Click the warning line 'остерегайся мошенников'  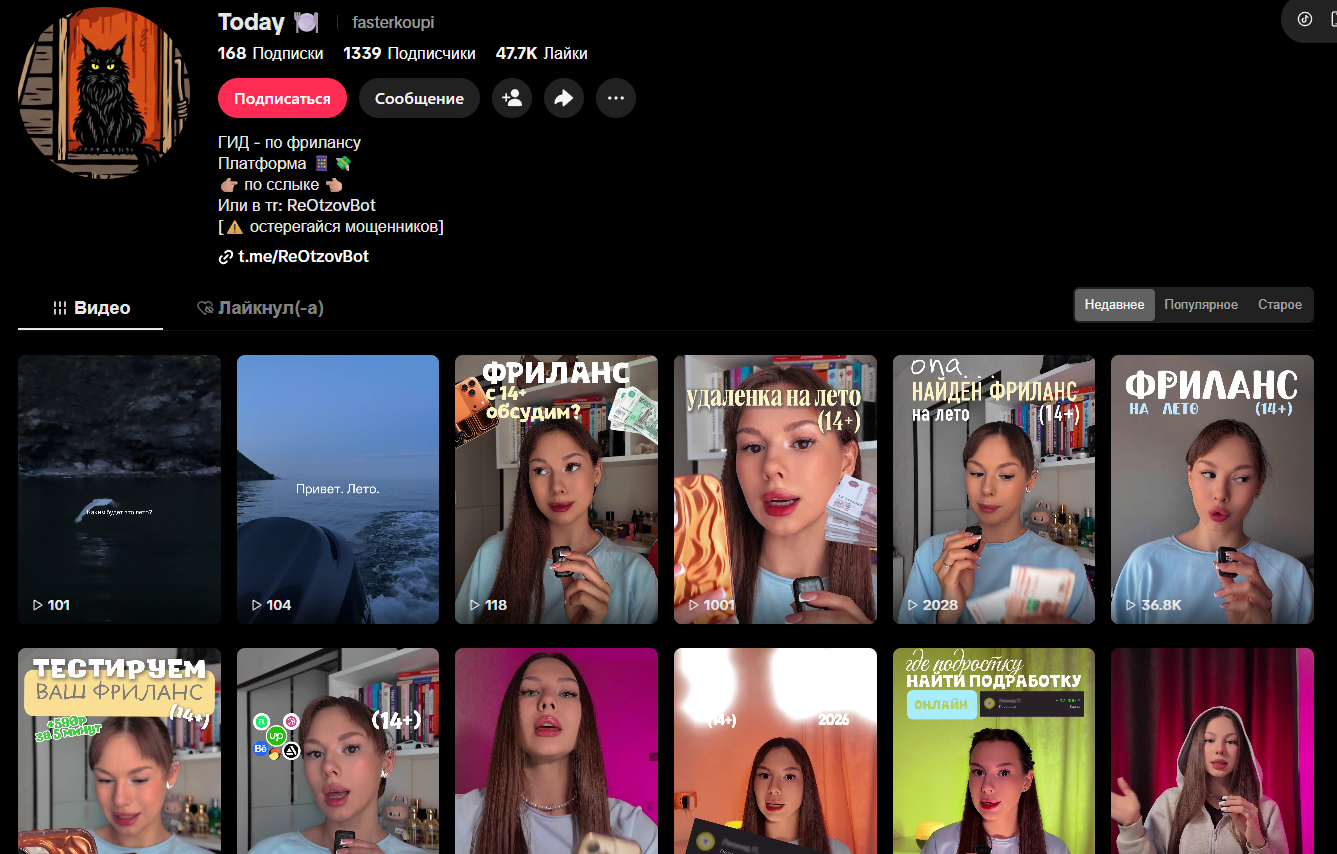(x=331, y=226)
